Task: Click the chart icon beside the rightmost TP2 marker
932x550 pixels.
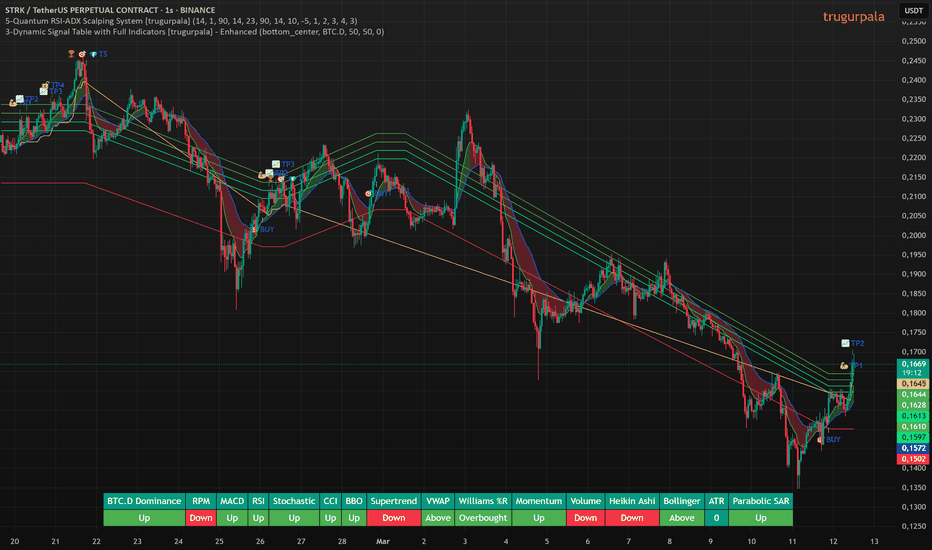Action: click(x=845, y=343)
